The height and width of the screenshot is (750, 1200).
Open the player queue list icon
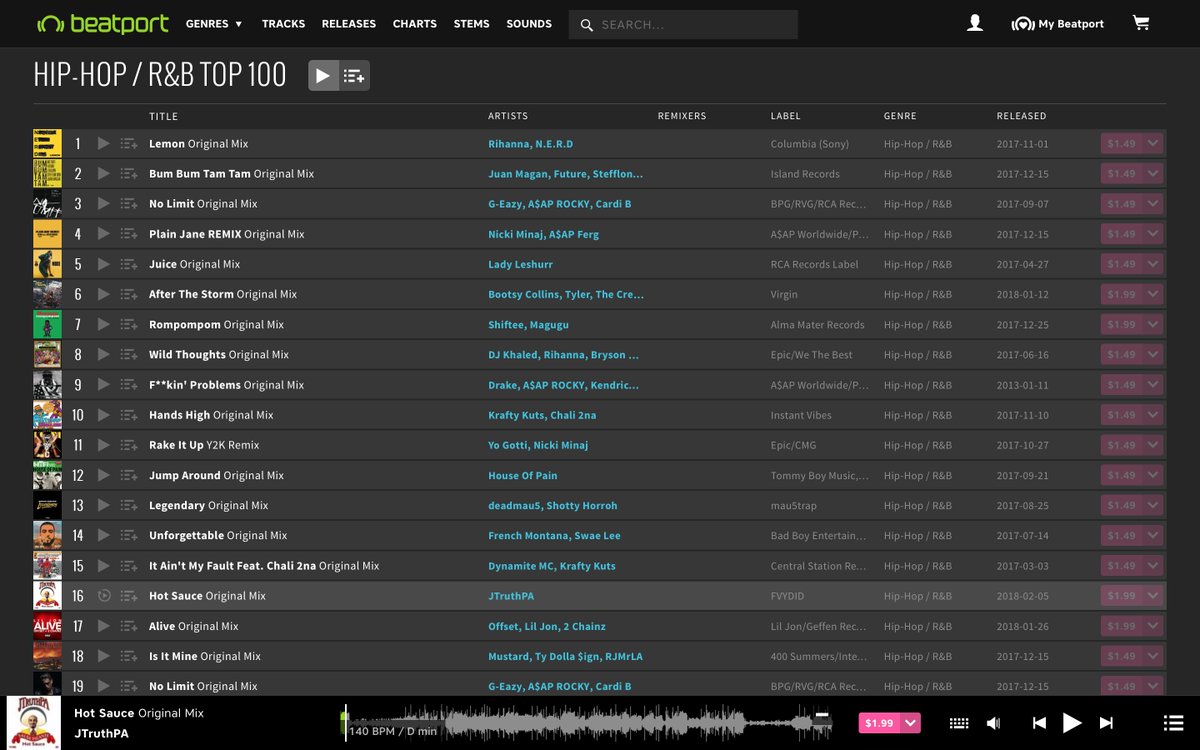[x=1174, y=723]
